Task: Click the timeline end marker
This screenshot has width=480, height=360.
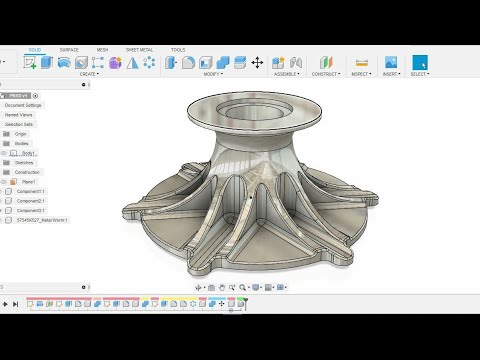Action: click(246, 303)
